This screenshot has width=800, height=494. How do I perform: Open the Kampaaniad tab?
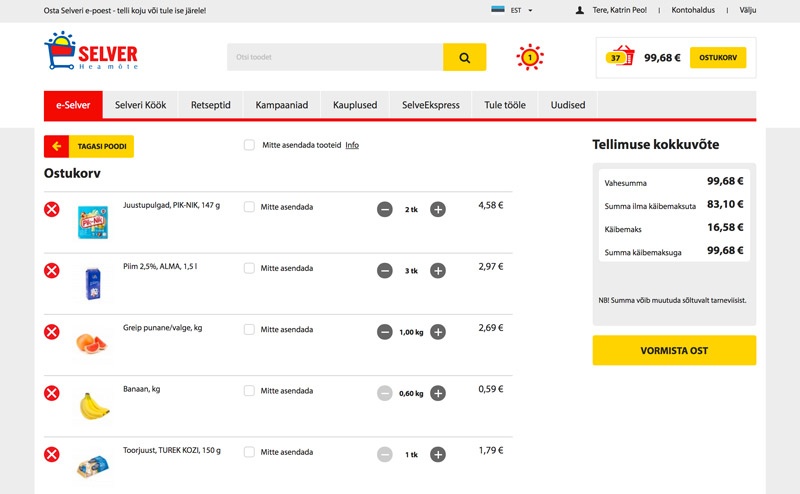click(282, 105)
